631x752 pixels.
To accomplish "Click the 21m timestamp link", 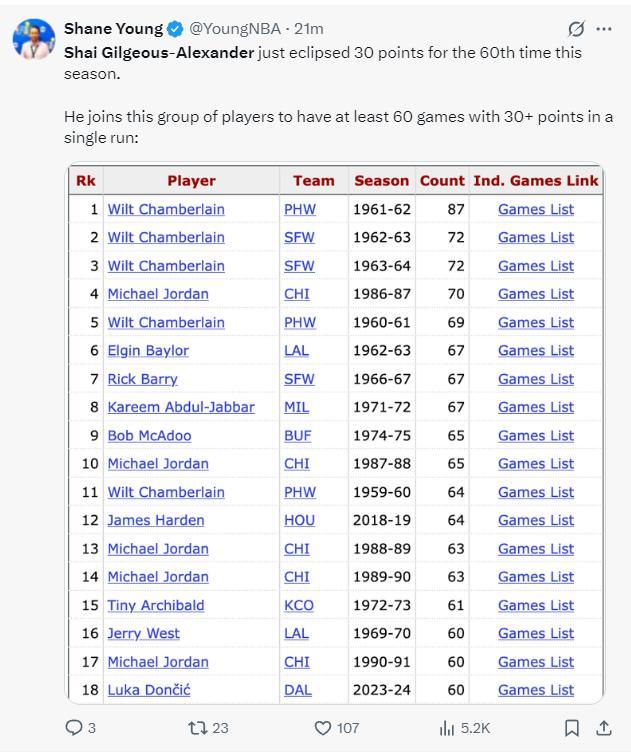I will tap(308, 29).
